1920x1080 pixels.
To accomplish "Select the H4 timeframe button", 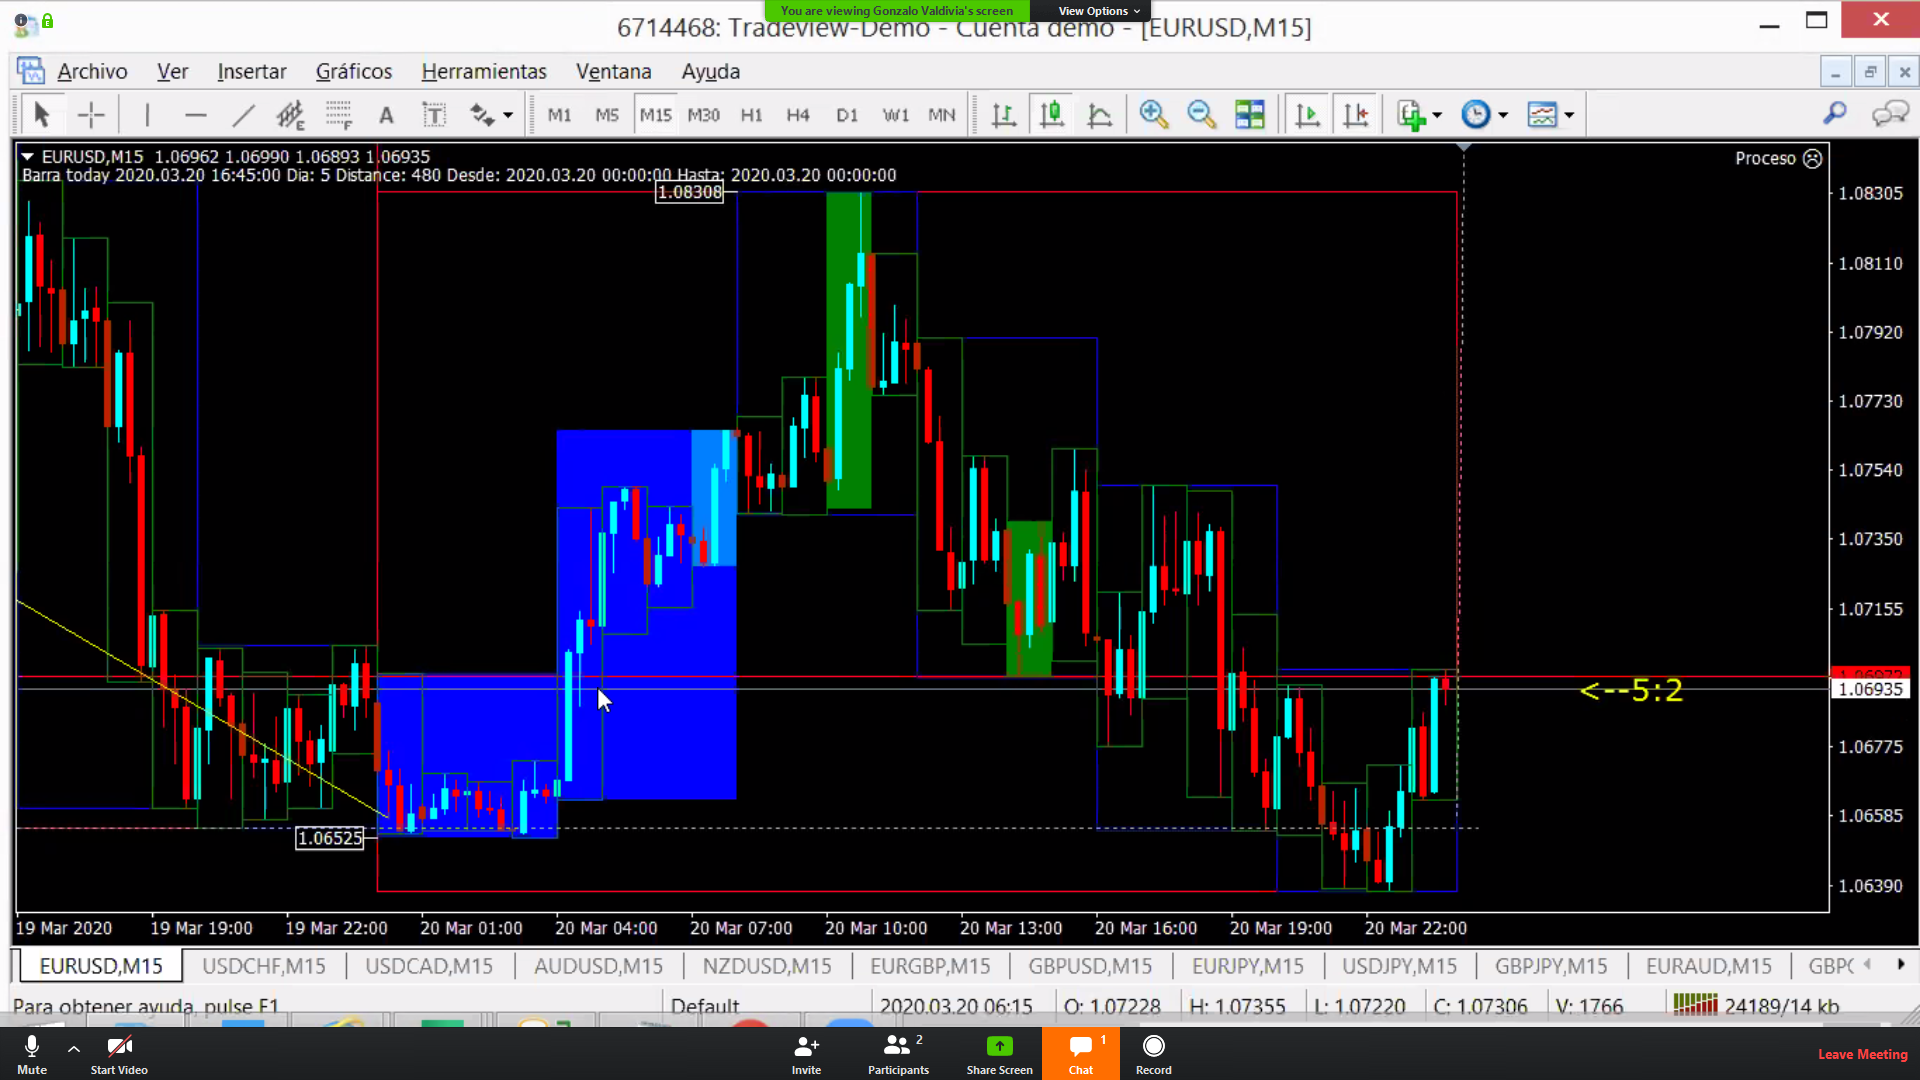I will point(797,115).
